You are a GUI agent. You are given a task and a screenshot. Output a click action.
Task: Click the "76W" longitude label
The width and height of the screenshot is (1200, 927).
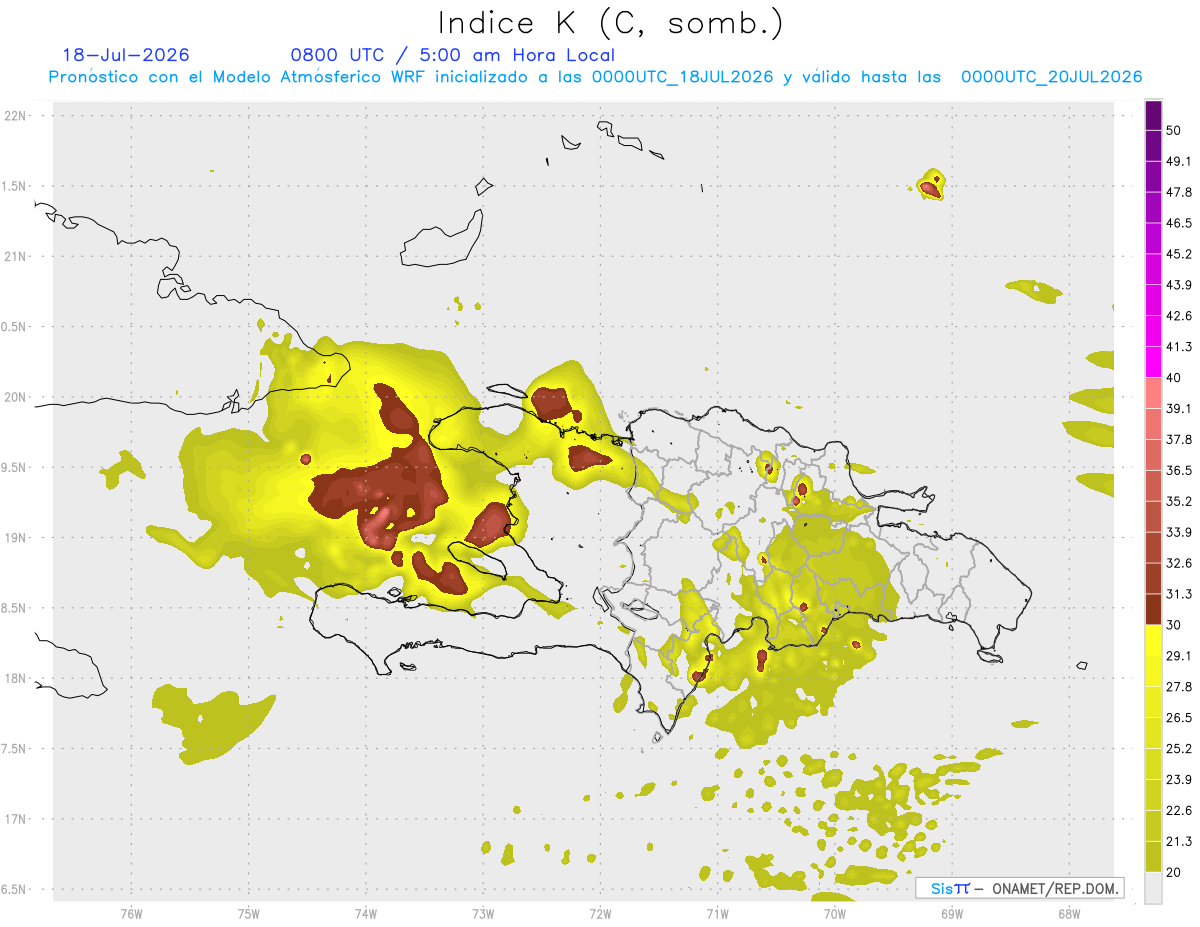click(131, 913)
